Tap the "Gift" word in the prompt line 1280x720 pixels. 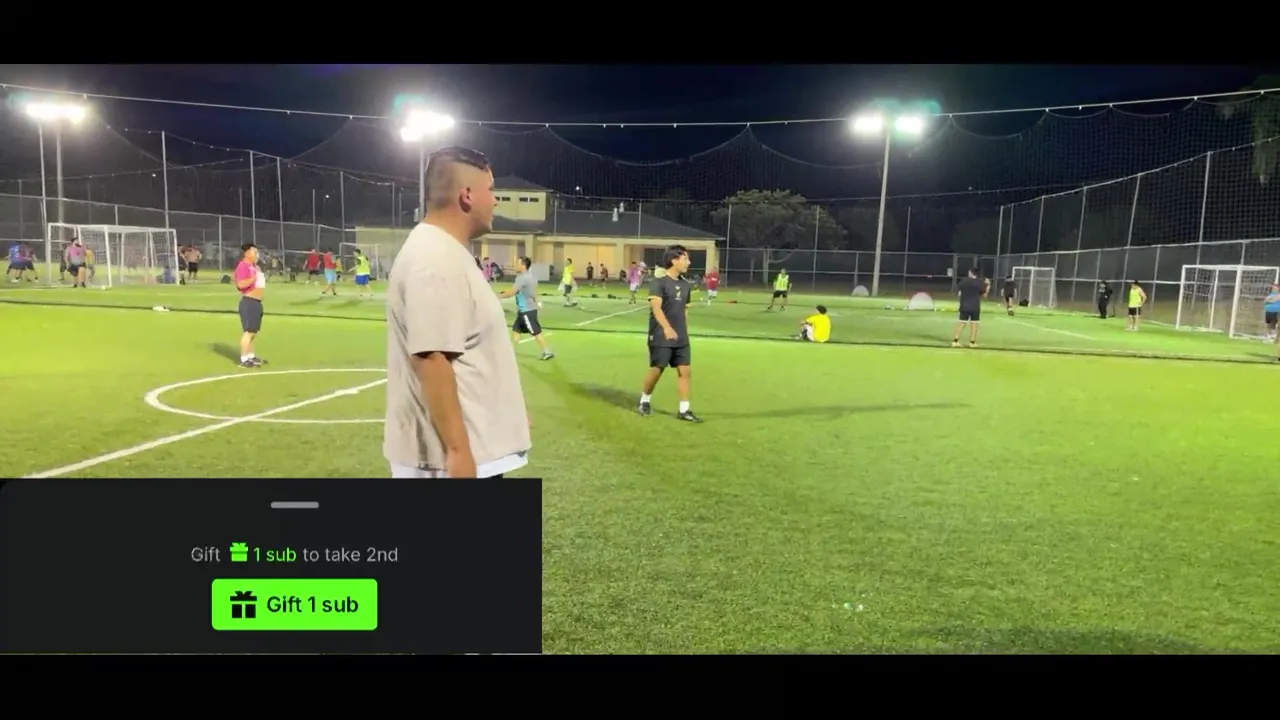(206, 554)
